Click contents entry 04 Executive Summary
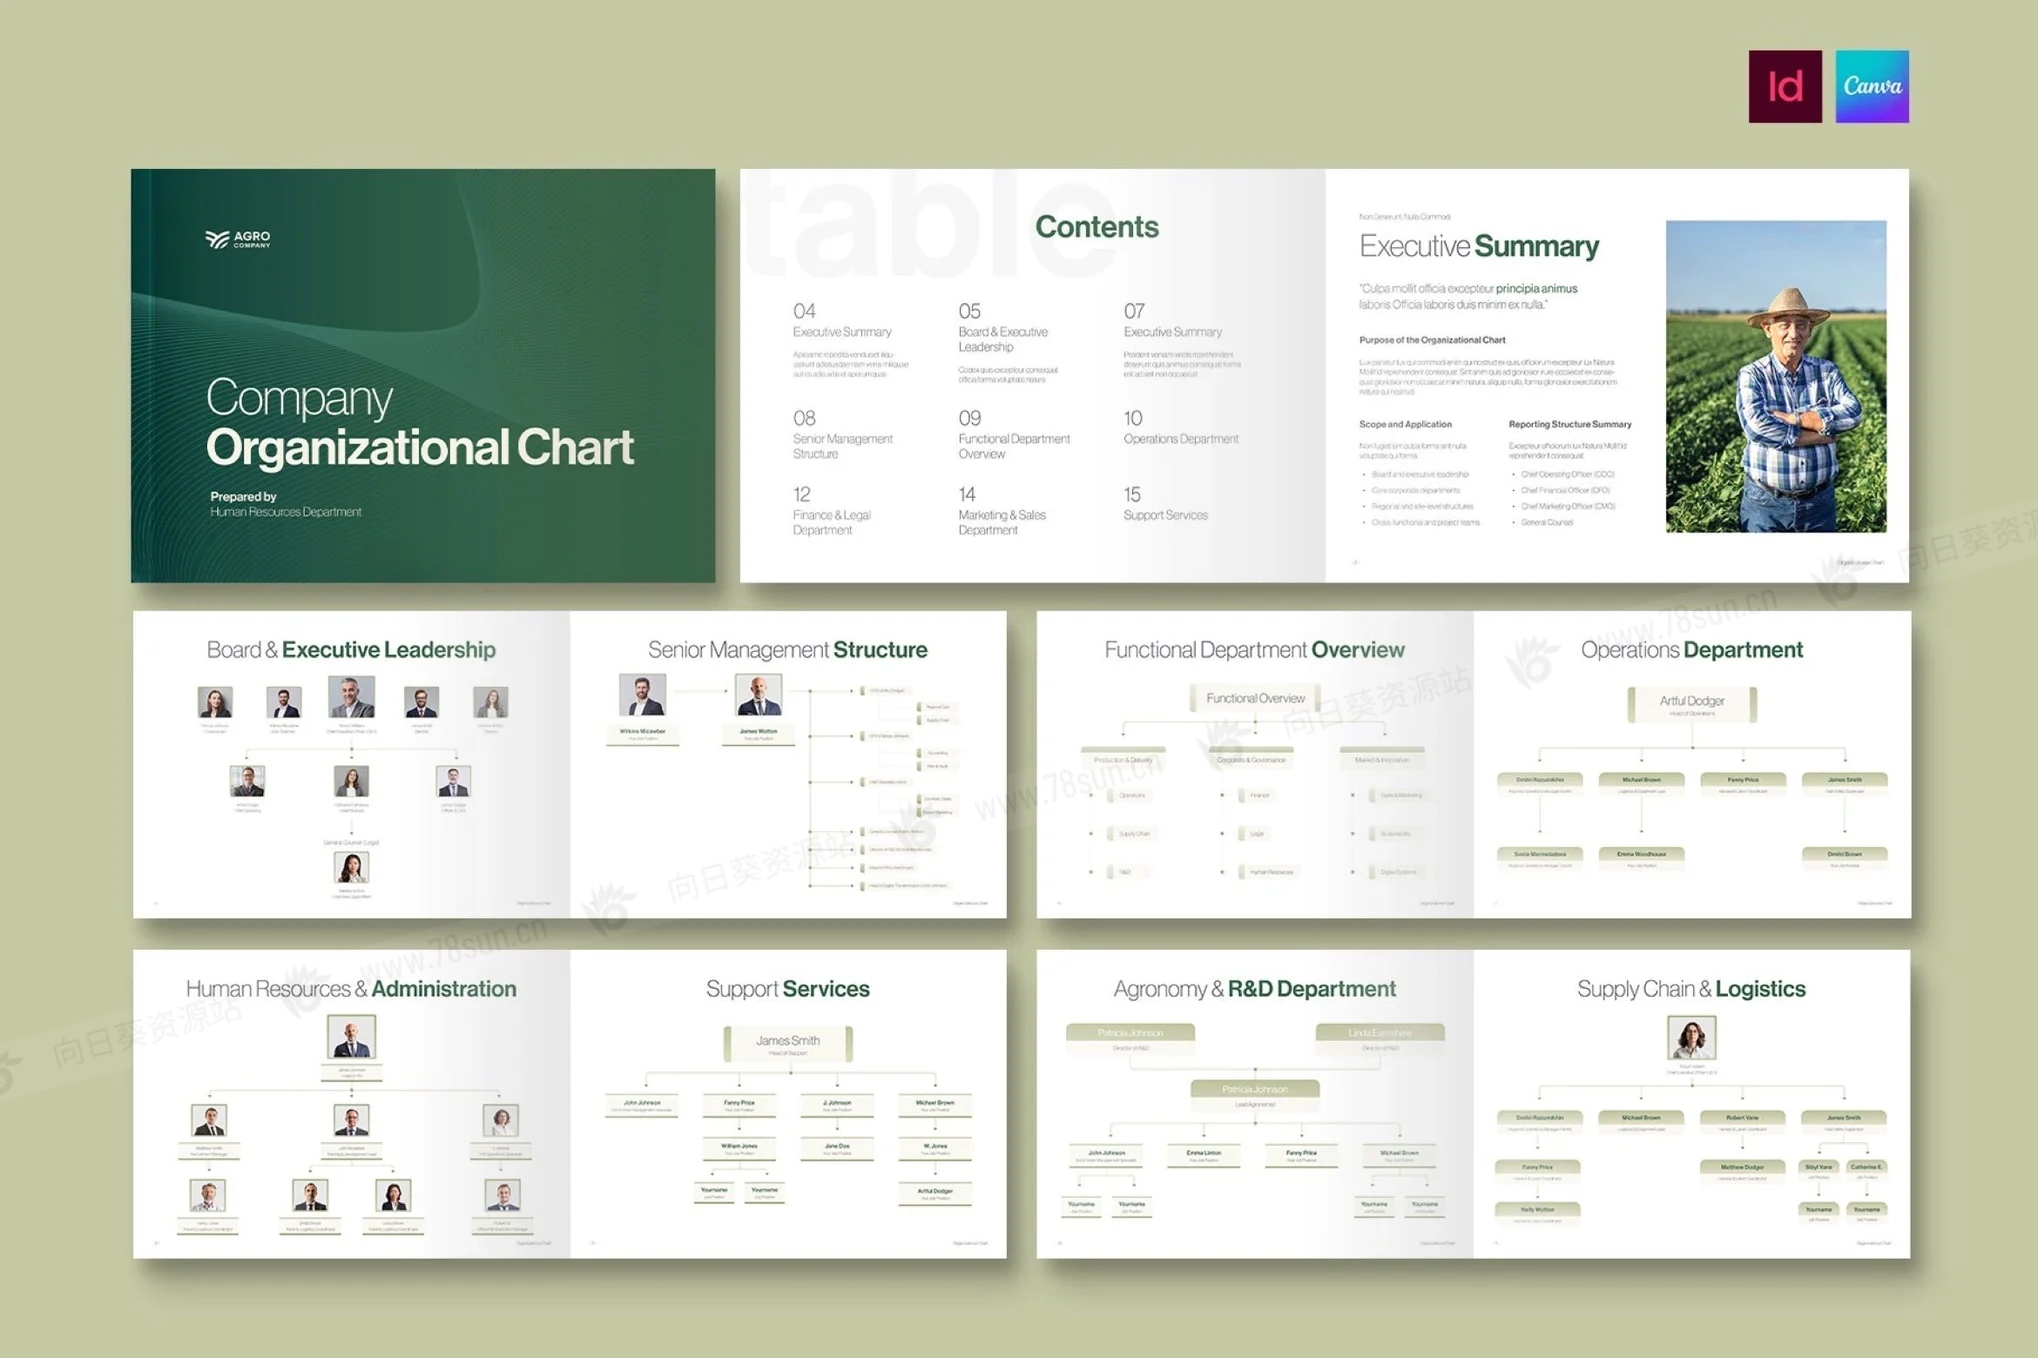 [x=841, y=322]
